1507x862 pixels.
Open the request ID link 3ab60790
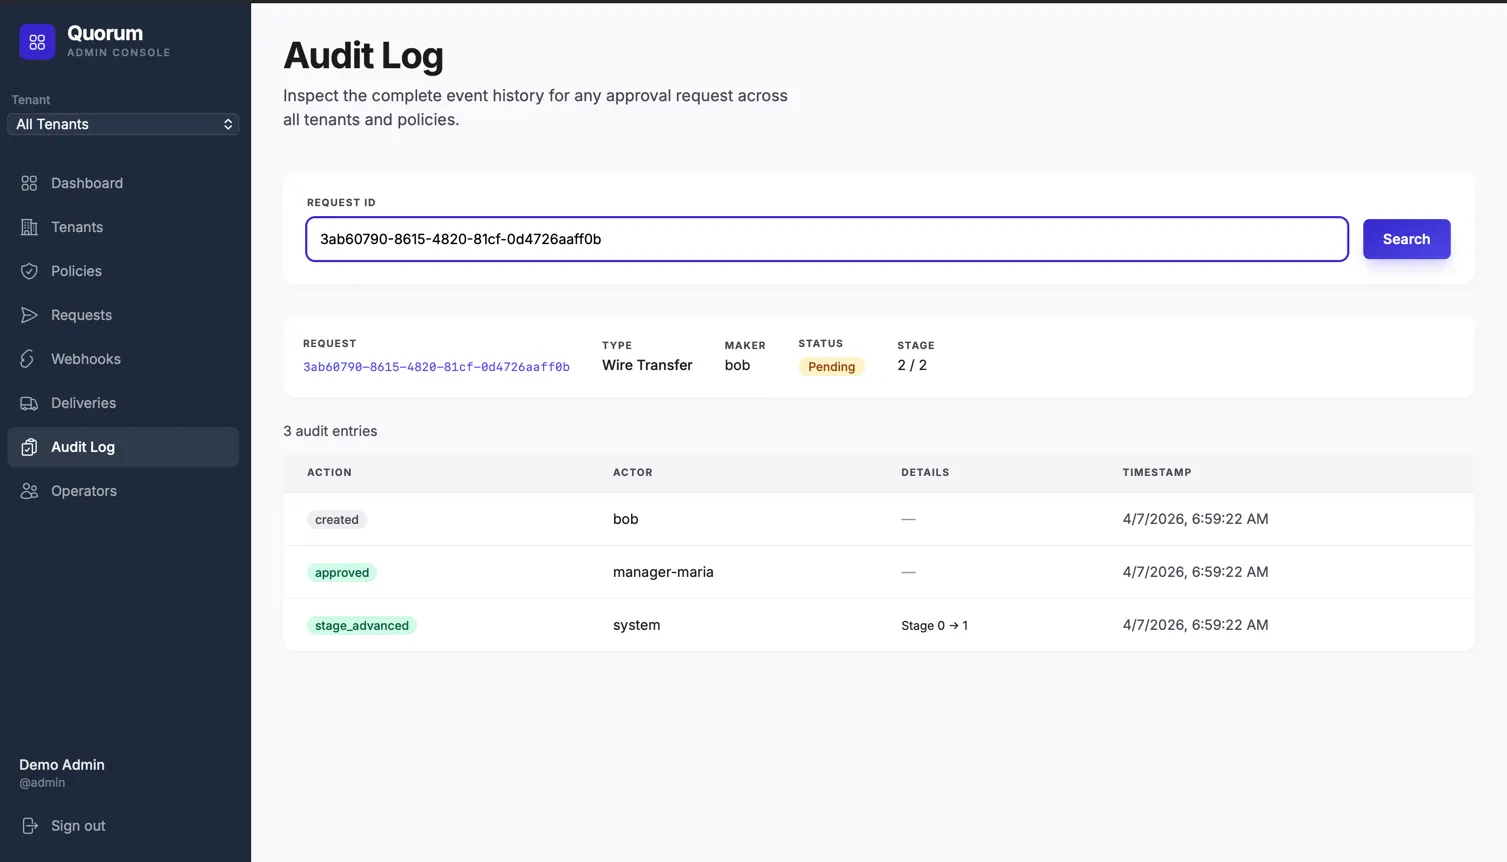(x=436, y=367)
